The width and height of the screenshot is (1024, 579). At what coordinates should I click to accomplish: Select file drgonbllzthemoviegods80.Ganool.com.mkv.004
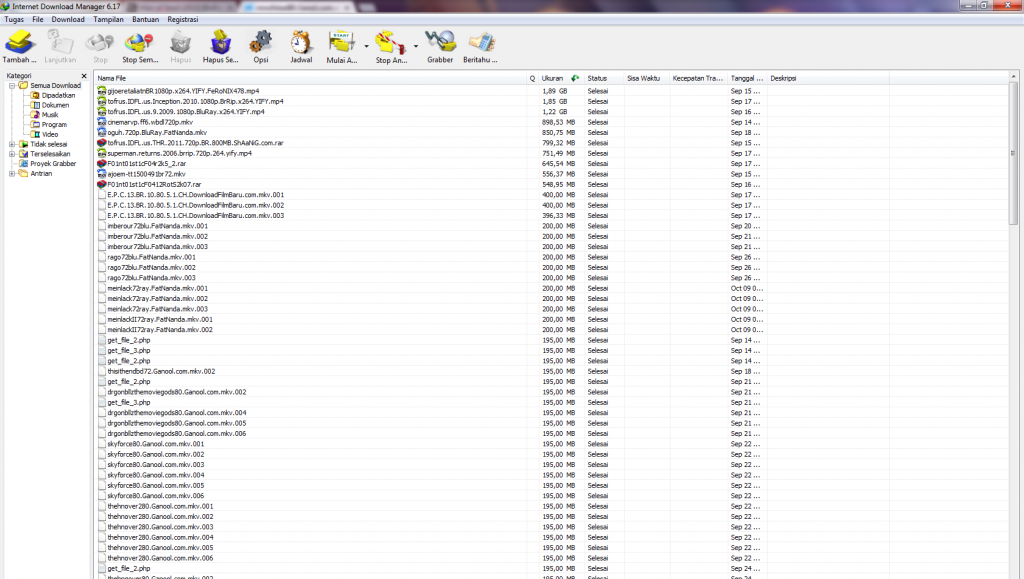(x=177, y=413)
